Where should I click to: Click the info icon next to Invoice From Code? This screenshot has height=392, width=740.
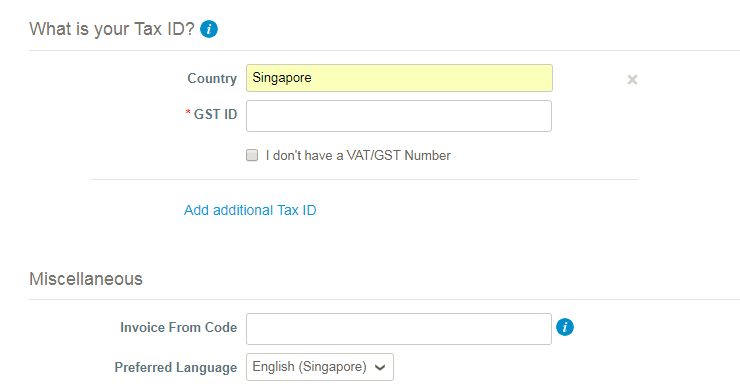point(564,327)
